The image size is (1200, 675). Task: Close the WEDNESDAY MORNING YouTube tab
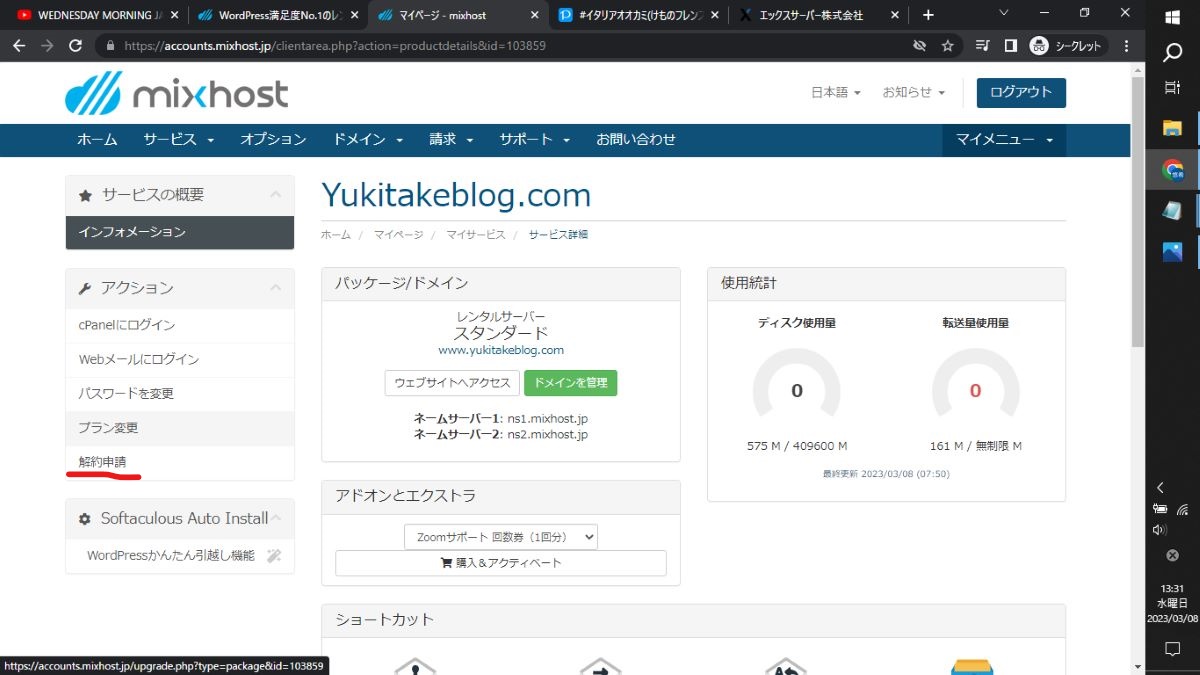(175, 15)
